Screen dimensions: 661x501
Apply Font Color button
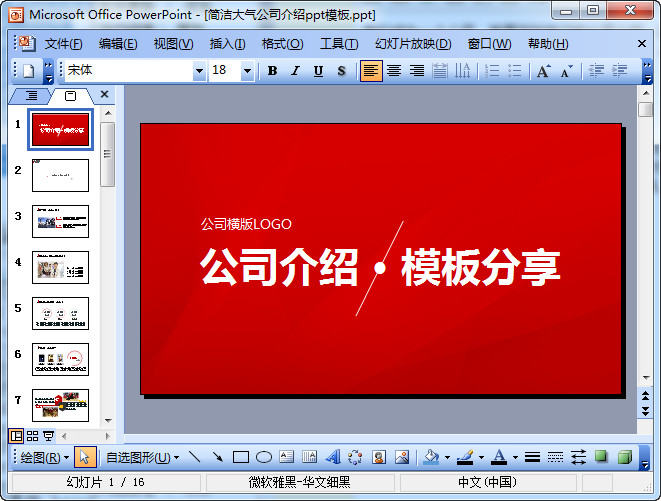500,457
